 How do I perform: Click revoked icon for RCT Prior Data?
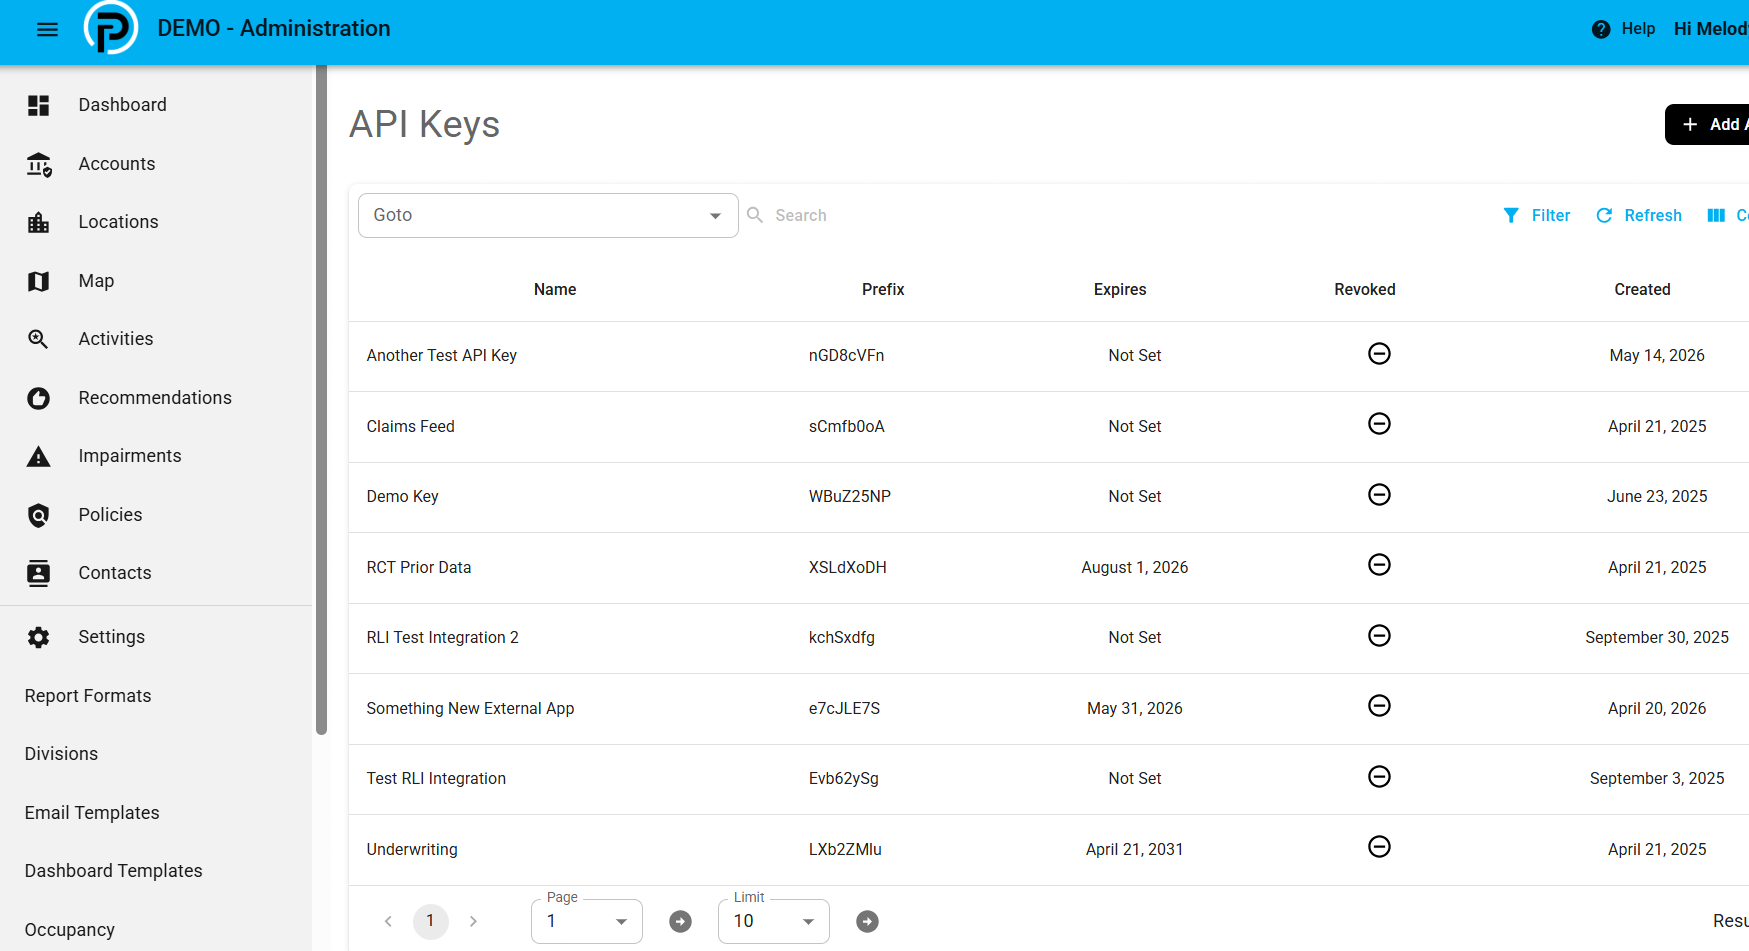click(1379, 565)
